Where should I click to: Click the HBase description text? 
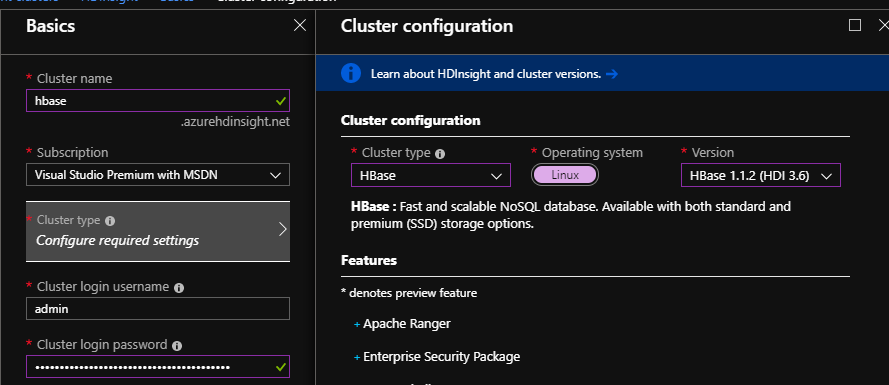coord(571,215)
